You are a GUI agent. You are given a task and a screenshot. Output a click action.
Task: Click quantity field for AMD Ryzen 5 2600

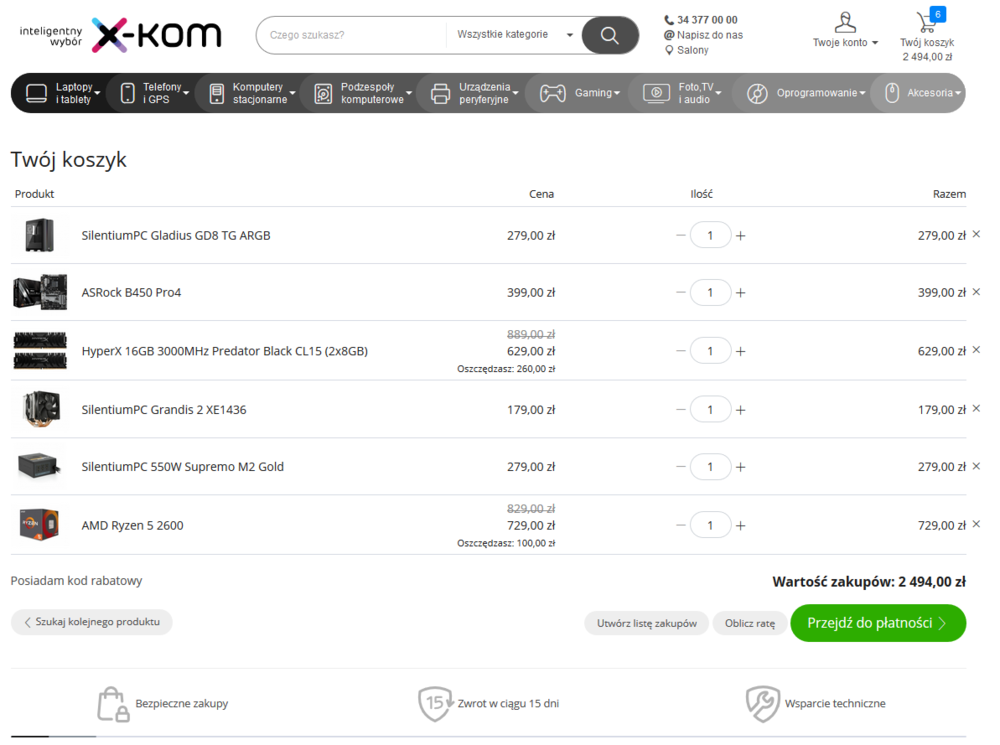pyautogui.click(x=710, y=526)
